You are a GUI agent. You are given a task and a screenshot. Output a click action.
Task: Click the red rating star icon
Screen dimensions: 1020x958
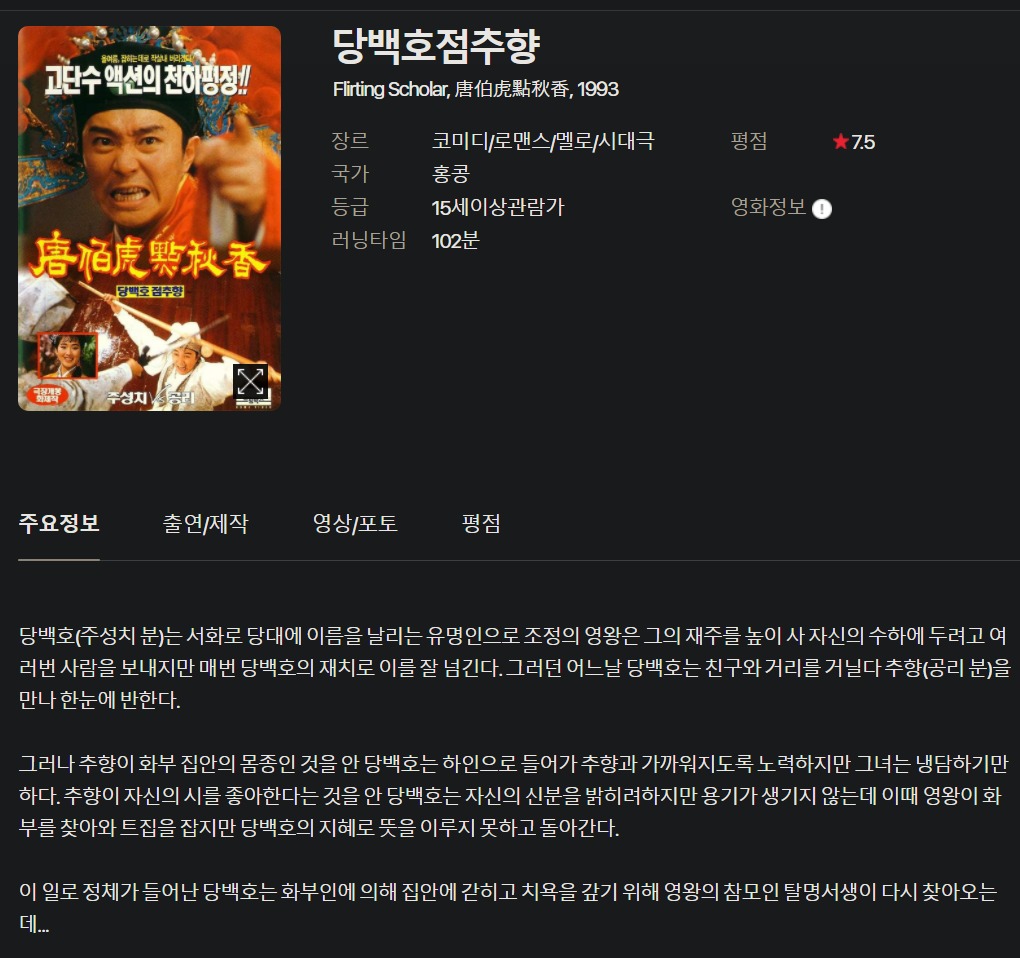tap(840, 141)
